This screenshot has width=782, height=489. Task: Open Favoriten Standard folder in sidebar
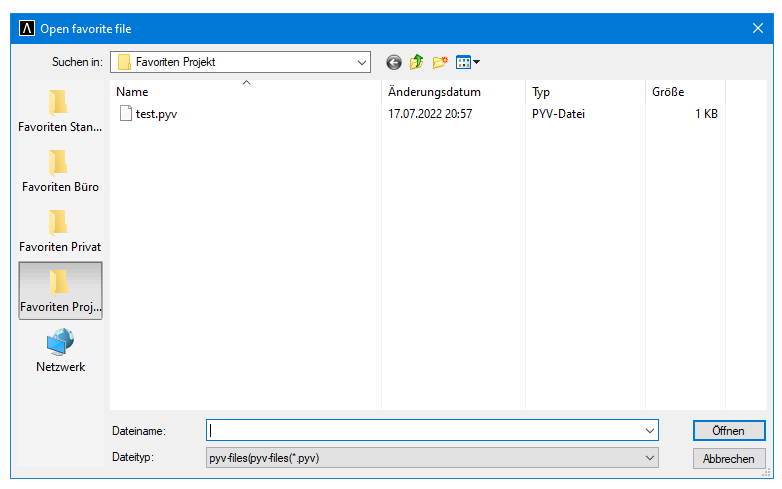60,111
